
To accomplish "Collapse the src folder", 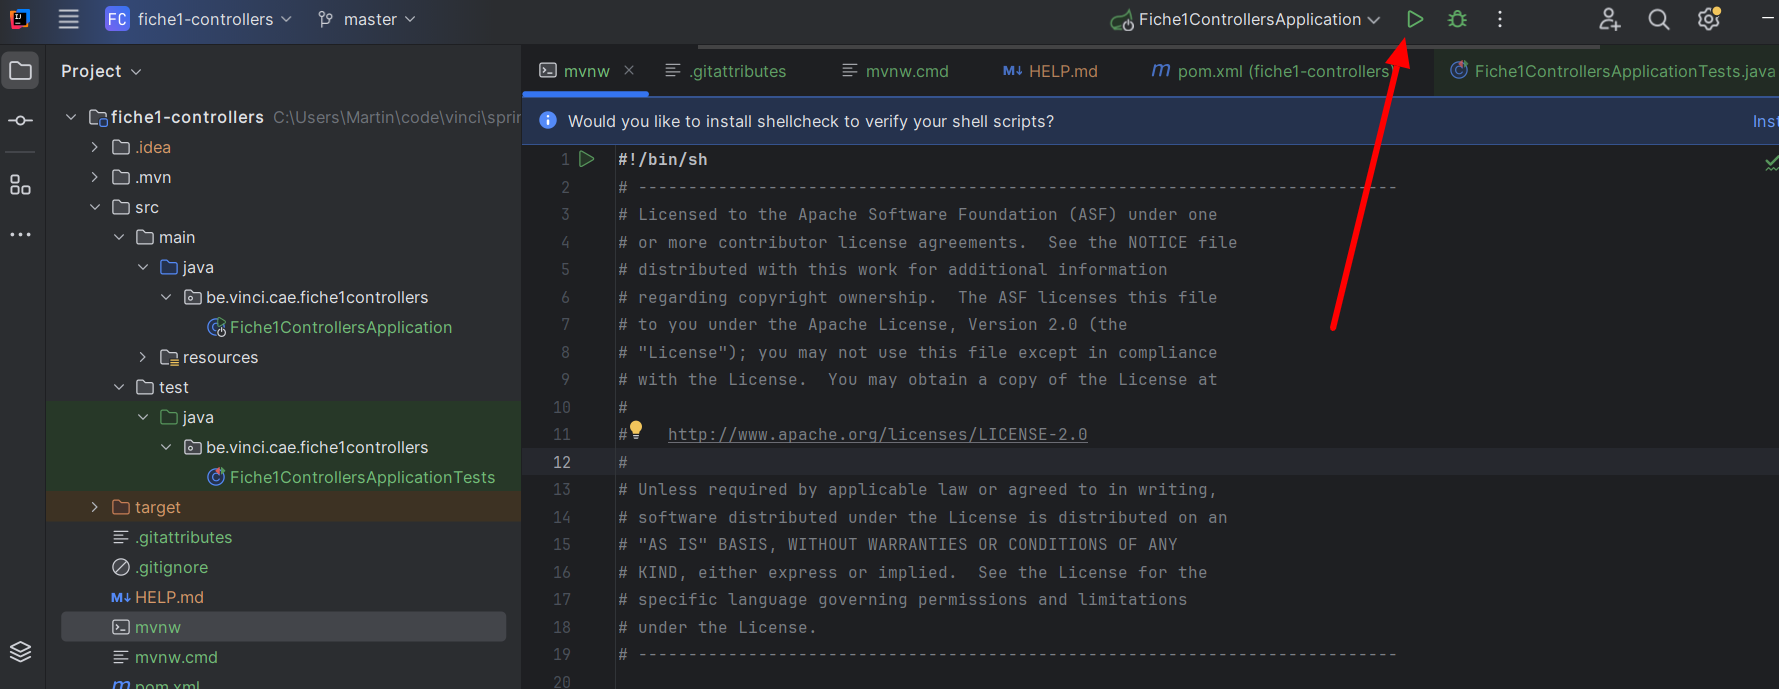I will pos(95,207).
